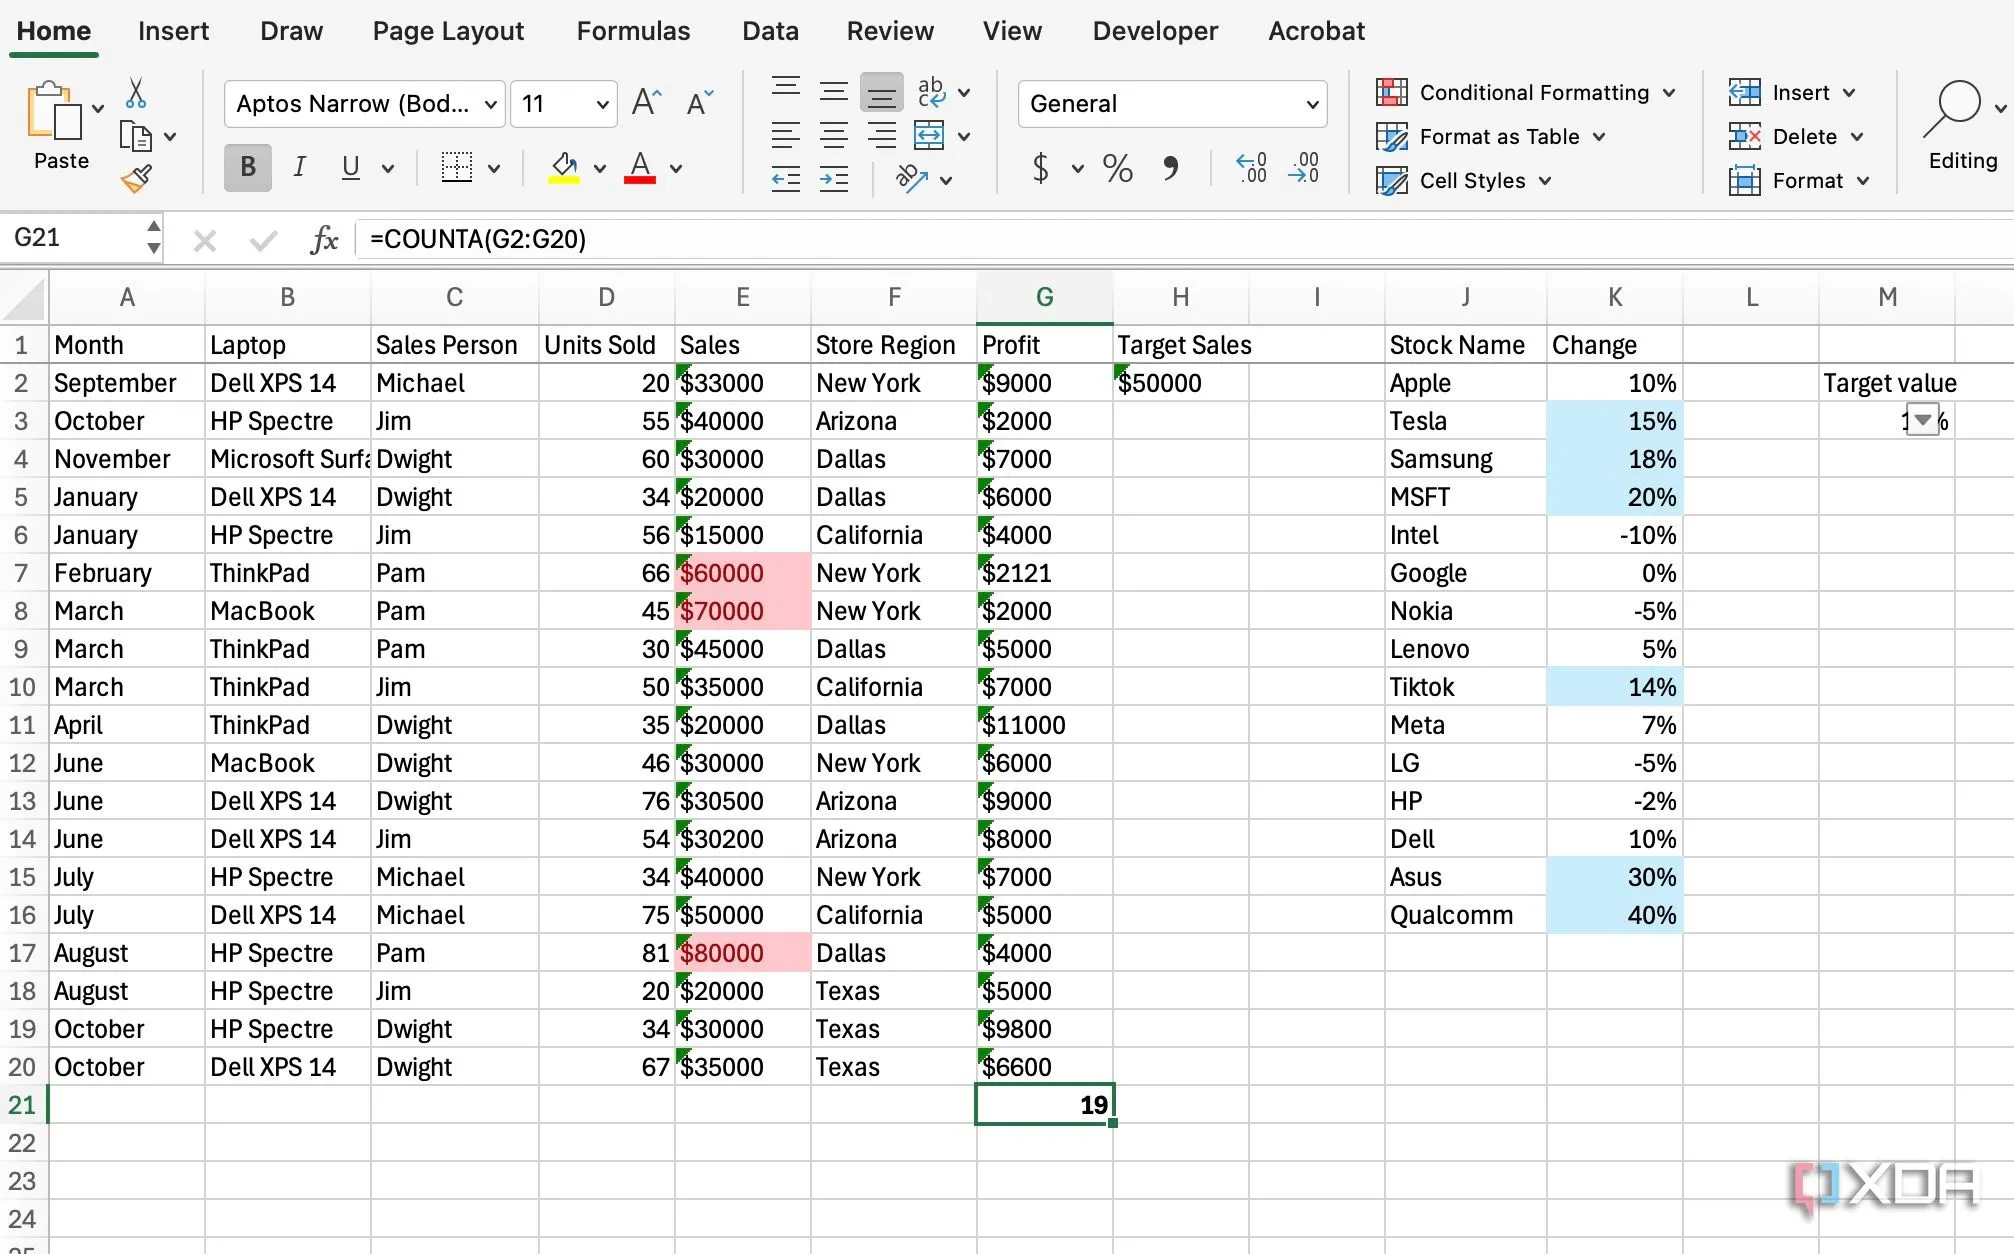
Task: Toggle bottom align button
Action: (881, 93)
